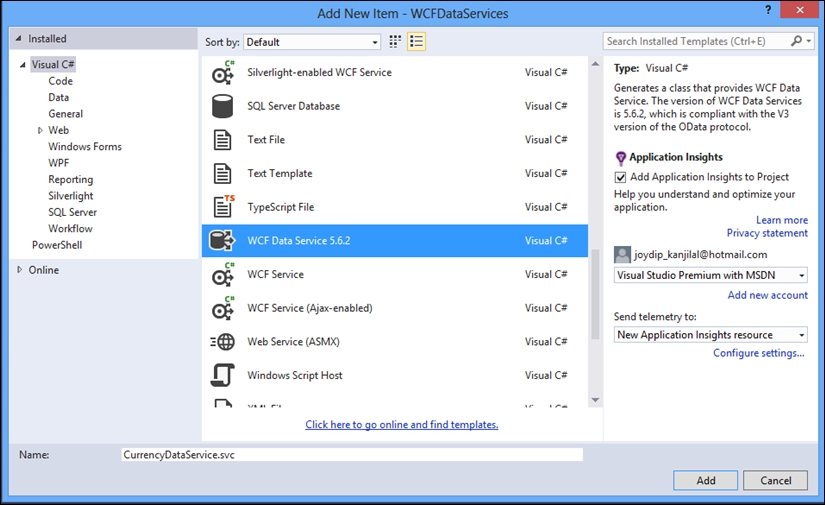The image size is (825, 505).
Task: Select the Workflow category
Action: 71,228
